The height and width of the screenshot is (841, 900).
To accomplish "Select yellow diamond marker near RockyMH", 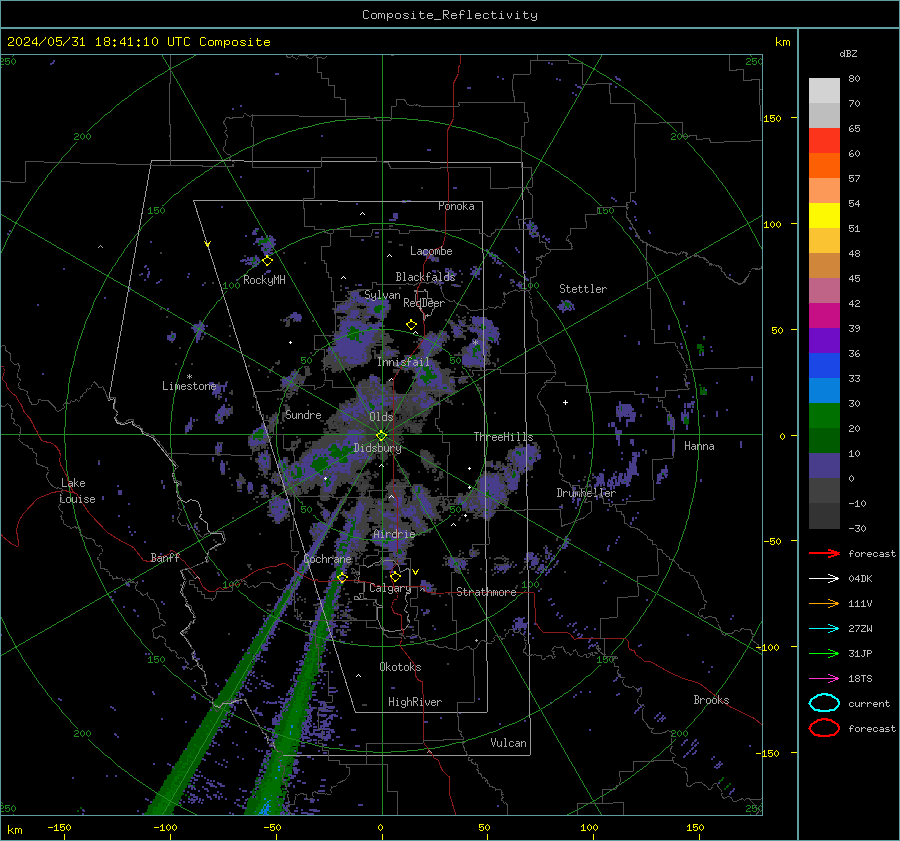I will pyautogui.click(x=267, y=261).
